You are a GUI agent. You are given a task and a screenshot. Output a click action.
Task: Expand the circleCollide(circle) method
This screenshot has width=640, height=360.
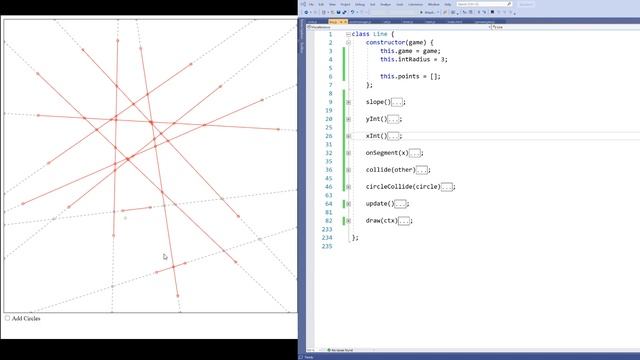348,187
